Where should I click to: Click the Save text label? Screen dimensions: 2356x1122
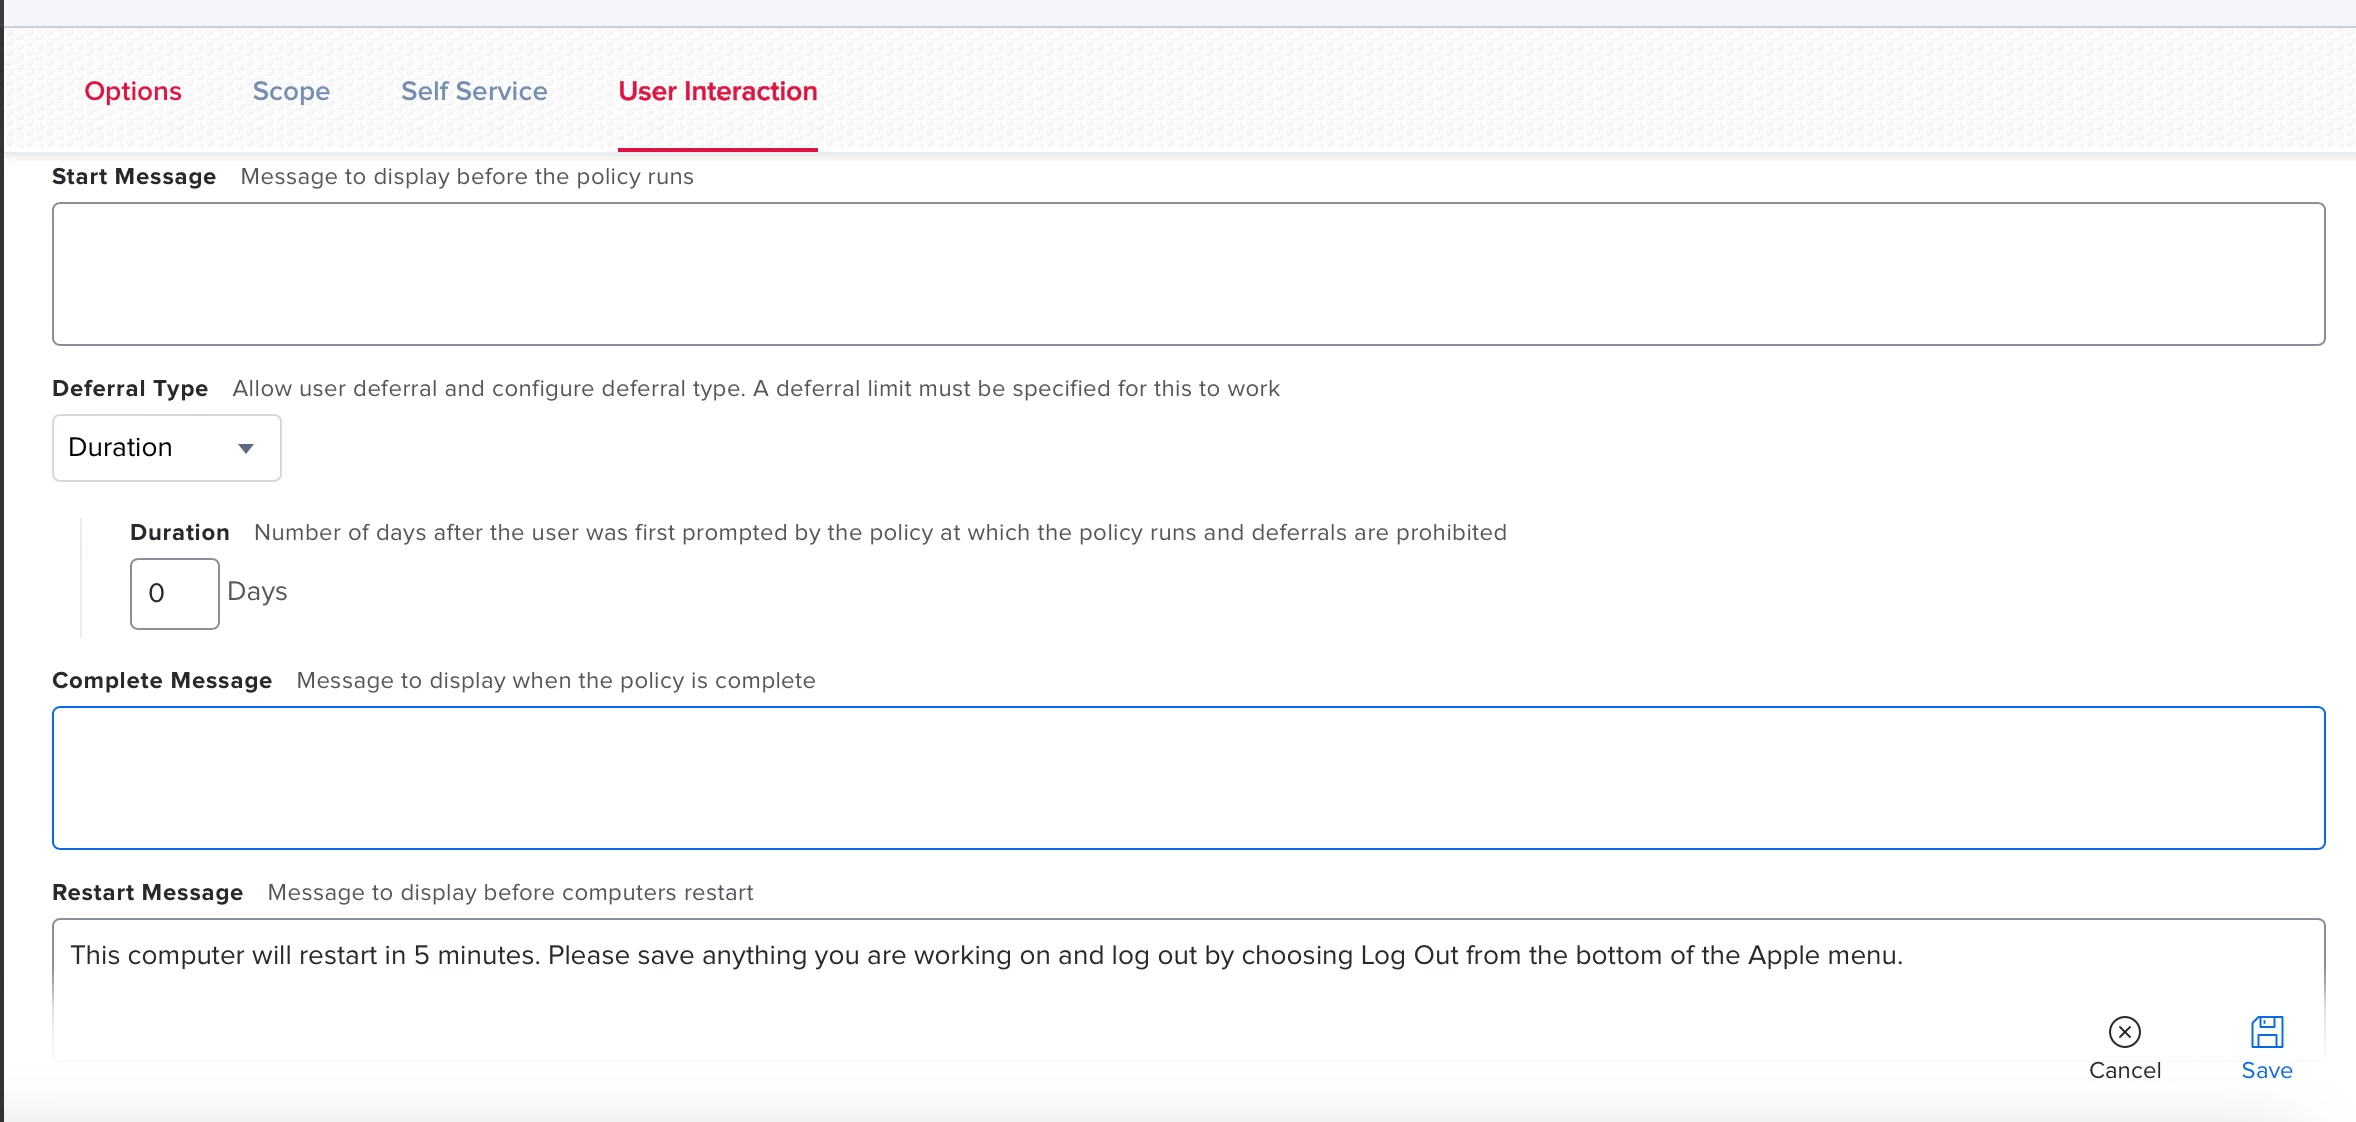2267,1070
